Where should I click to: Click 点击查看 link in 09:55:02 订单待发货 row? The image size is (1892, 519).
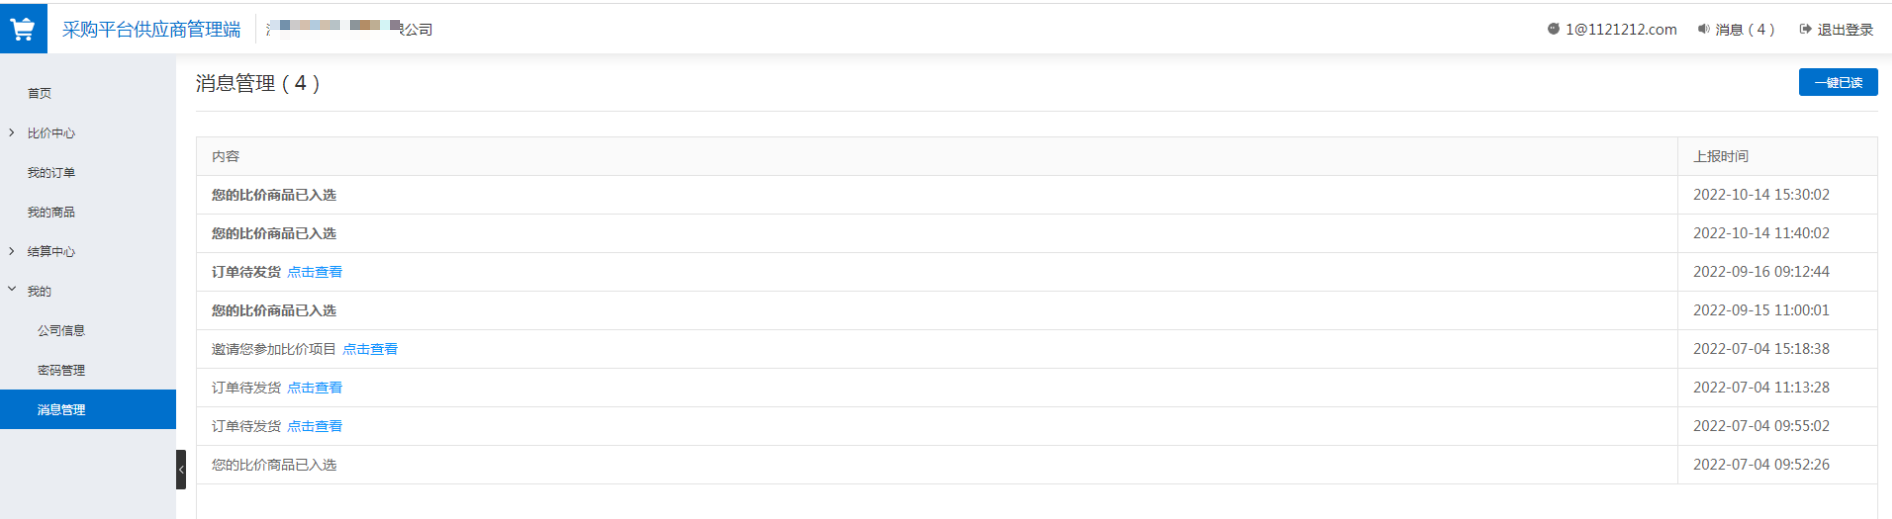[x=315, y=426]
